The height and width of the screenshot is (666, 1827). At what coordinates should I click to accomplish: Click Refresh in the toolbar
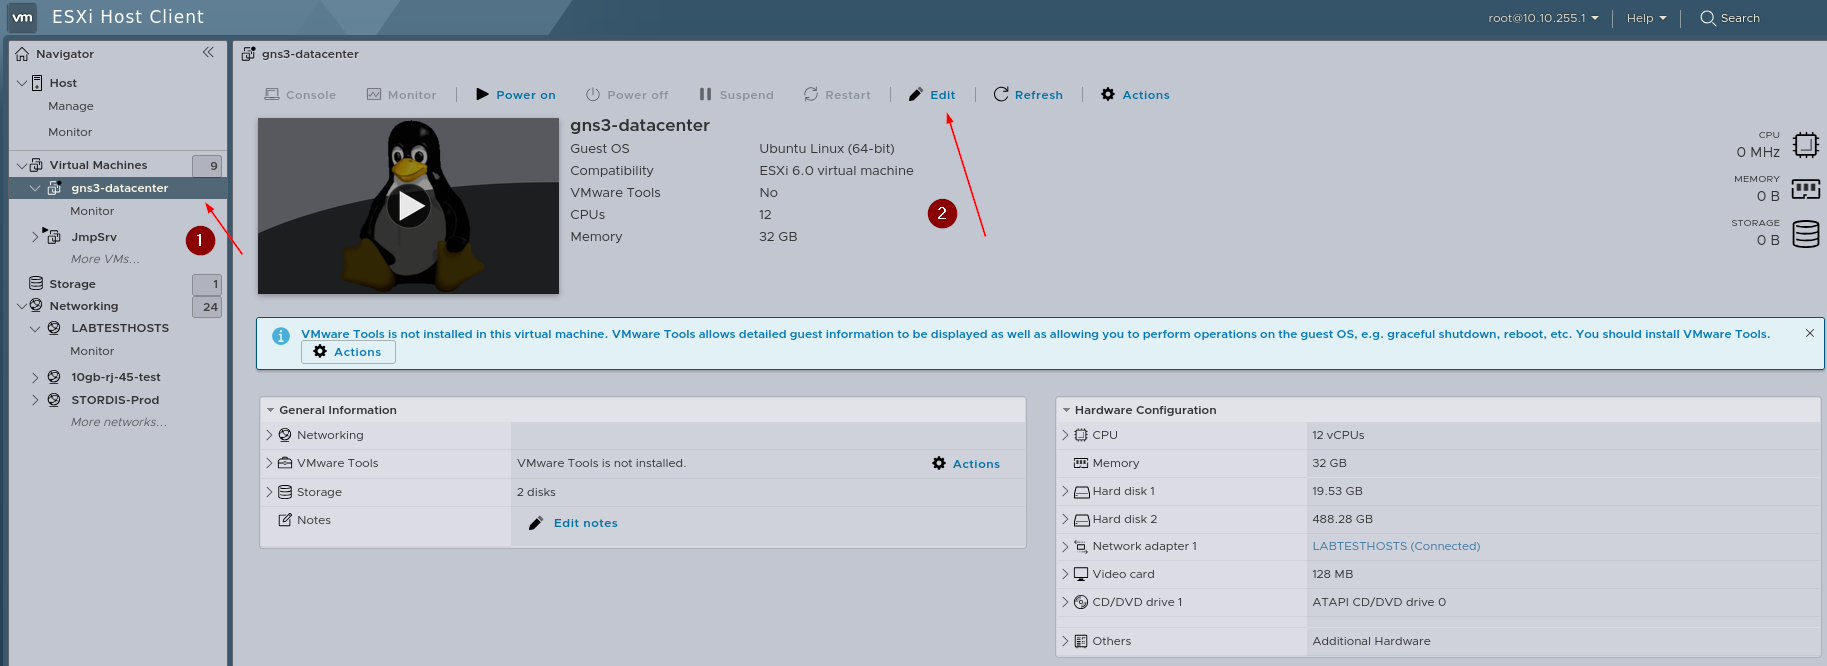click(1027, 95)
